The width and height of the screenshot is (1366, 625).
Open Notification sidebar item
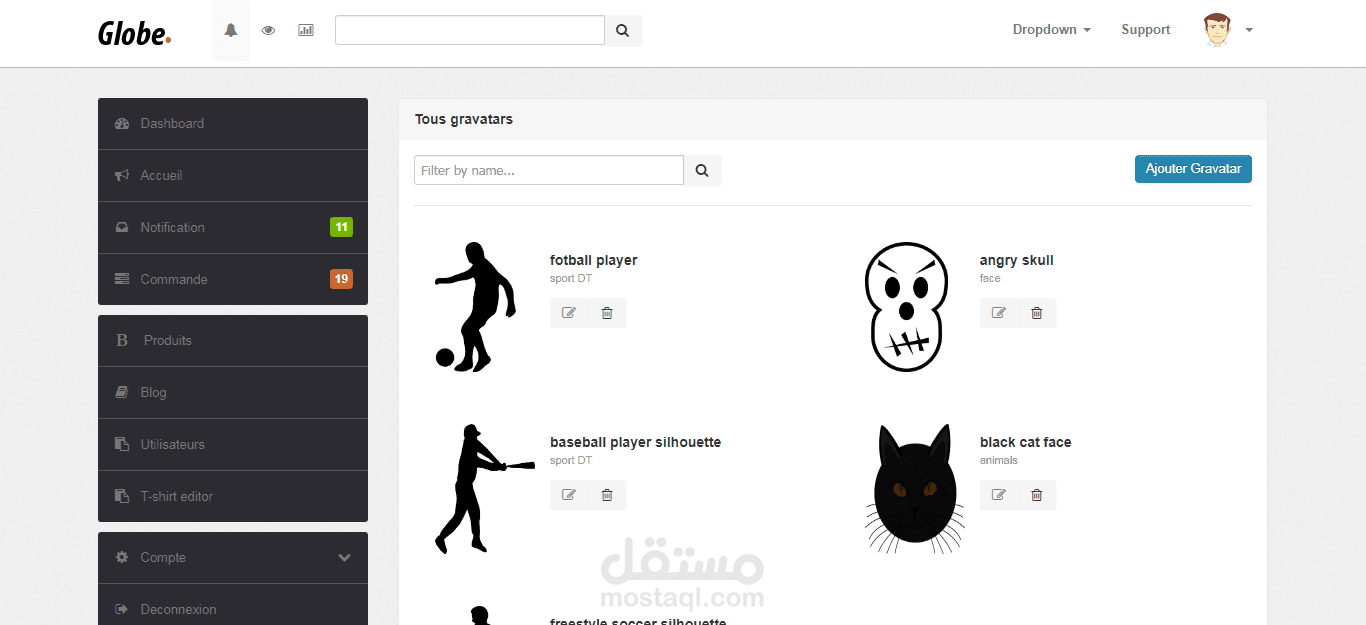click(x=233, y=228)
